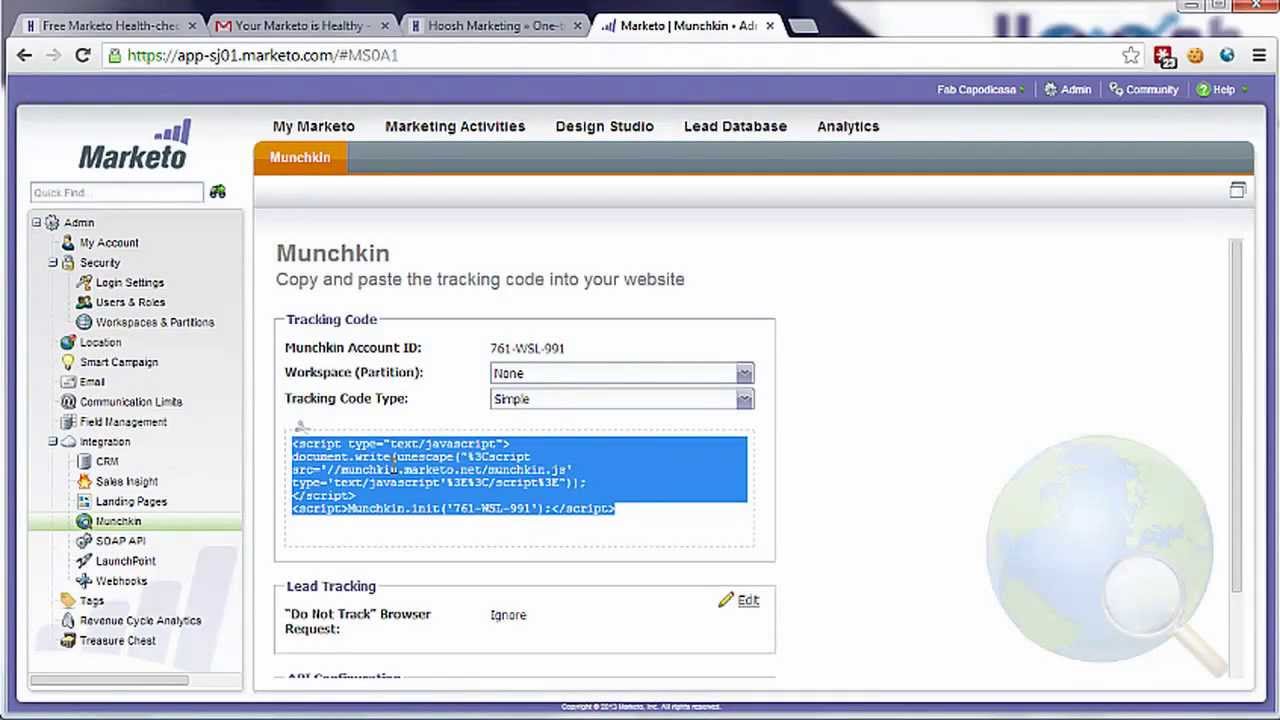Open the Munchkin integration settings icon
The height and width of the screenshot is (720, 1280).
click(x=85, y=521)
